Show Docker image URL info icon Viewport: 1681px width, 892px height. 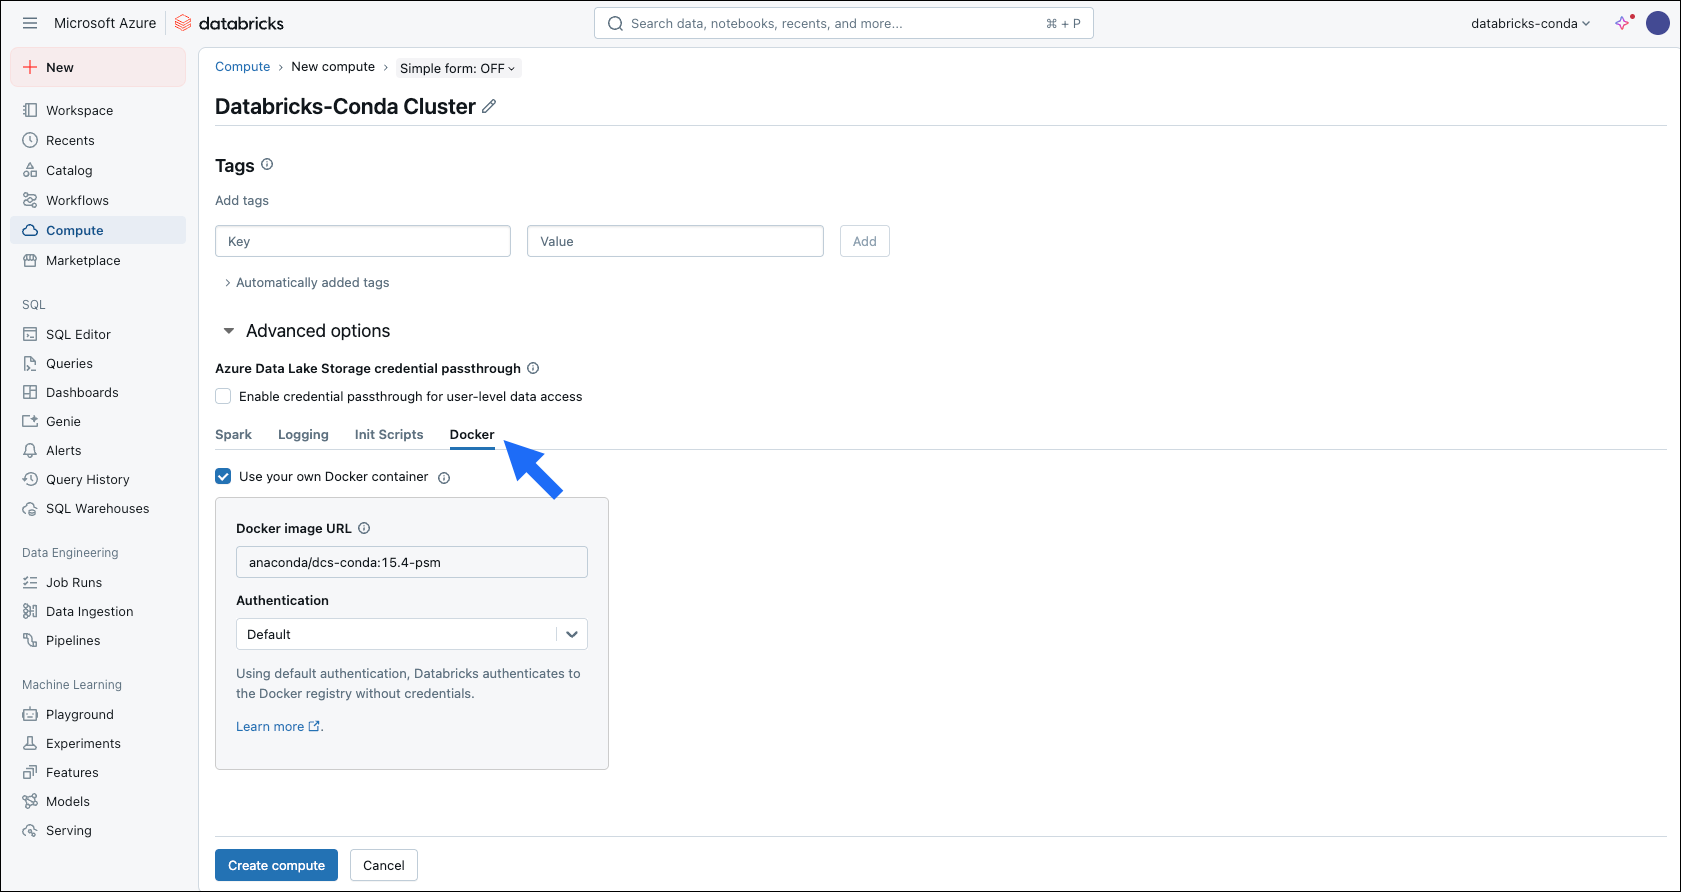pos(364,528)
